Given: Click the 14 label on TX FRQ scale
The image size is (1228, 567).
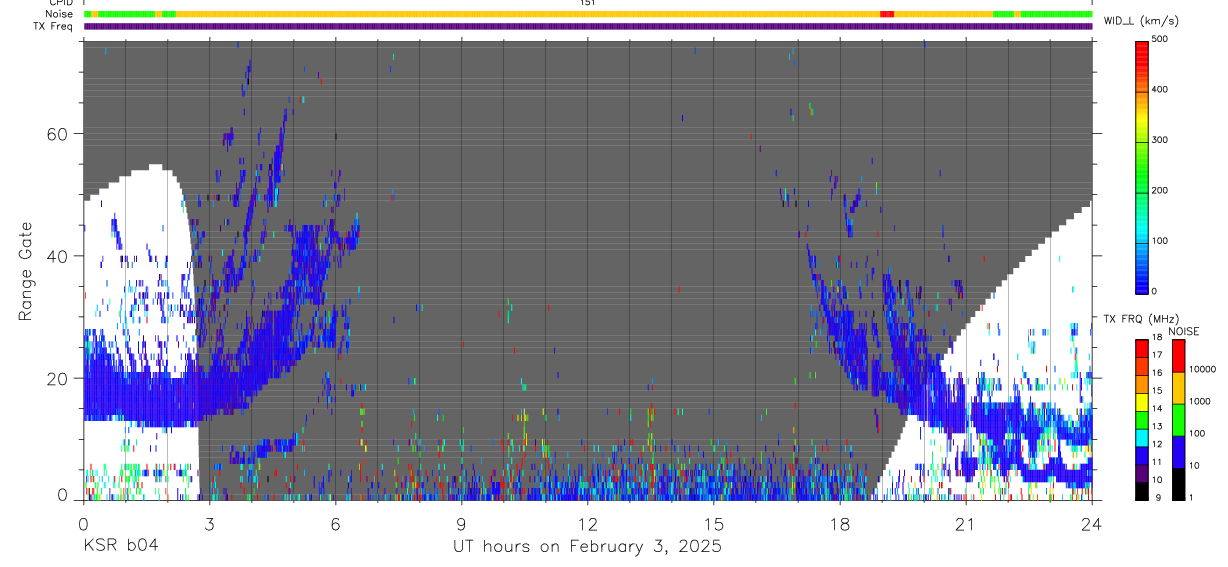Looking at the screenshot, I should click(1158, 408).
